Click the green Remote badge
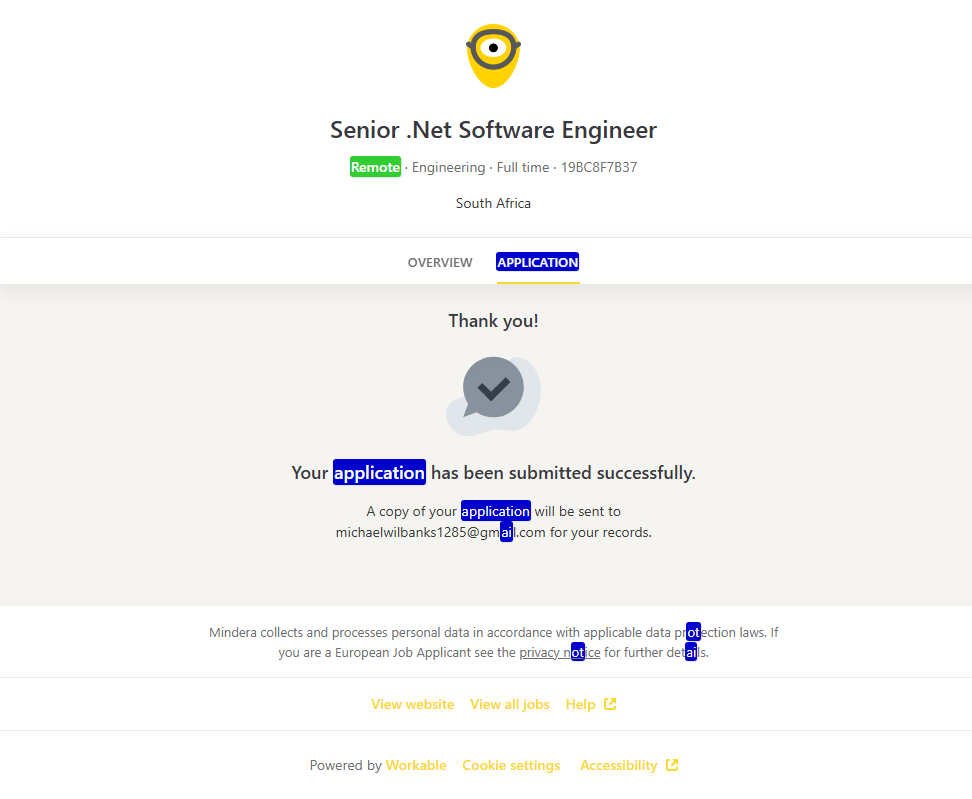The width and height of the screenshot is (972, 799). 375,167
